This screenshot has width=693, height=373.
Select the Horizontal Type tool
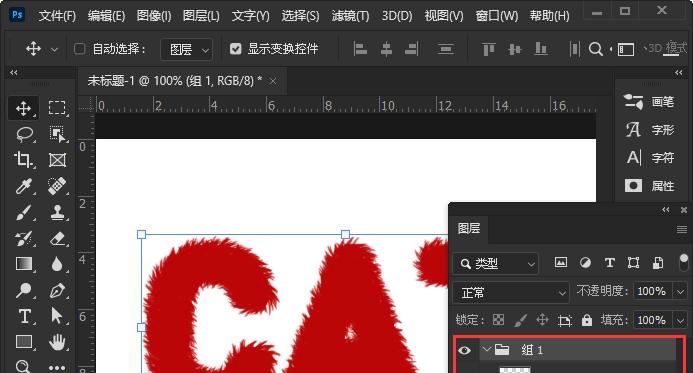24,316
